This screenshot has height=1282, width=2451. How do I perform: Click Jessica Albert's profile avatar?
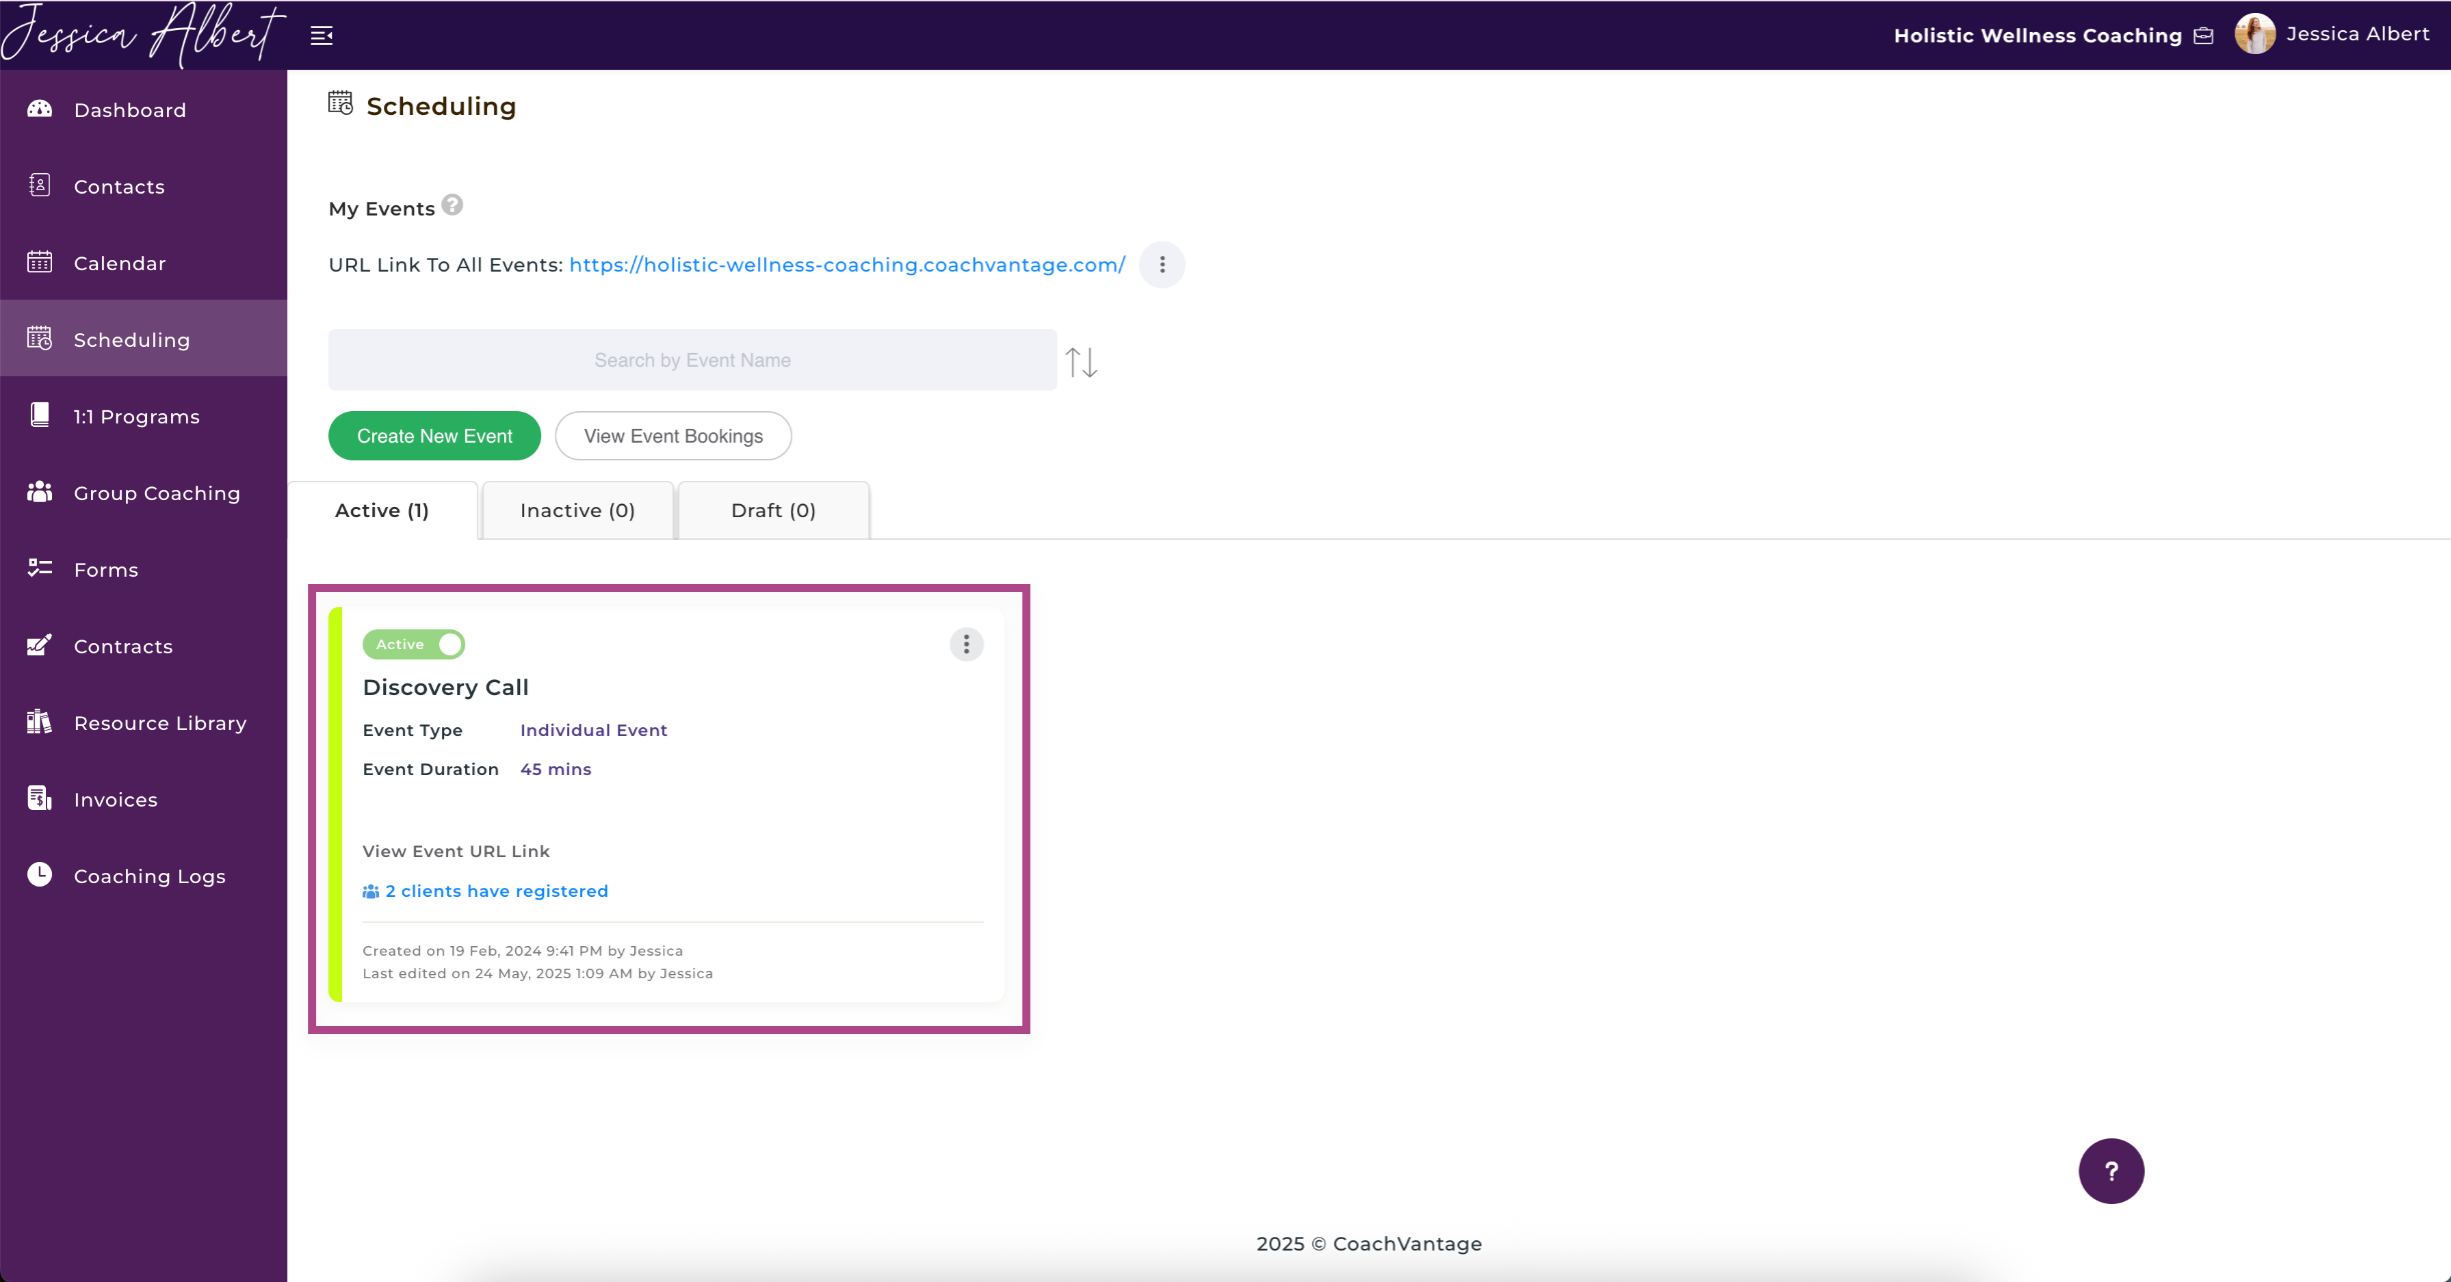[2255, 34]
